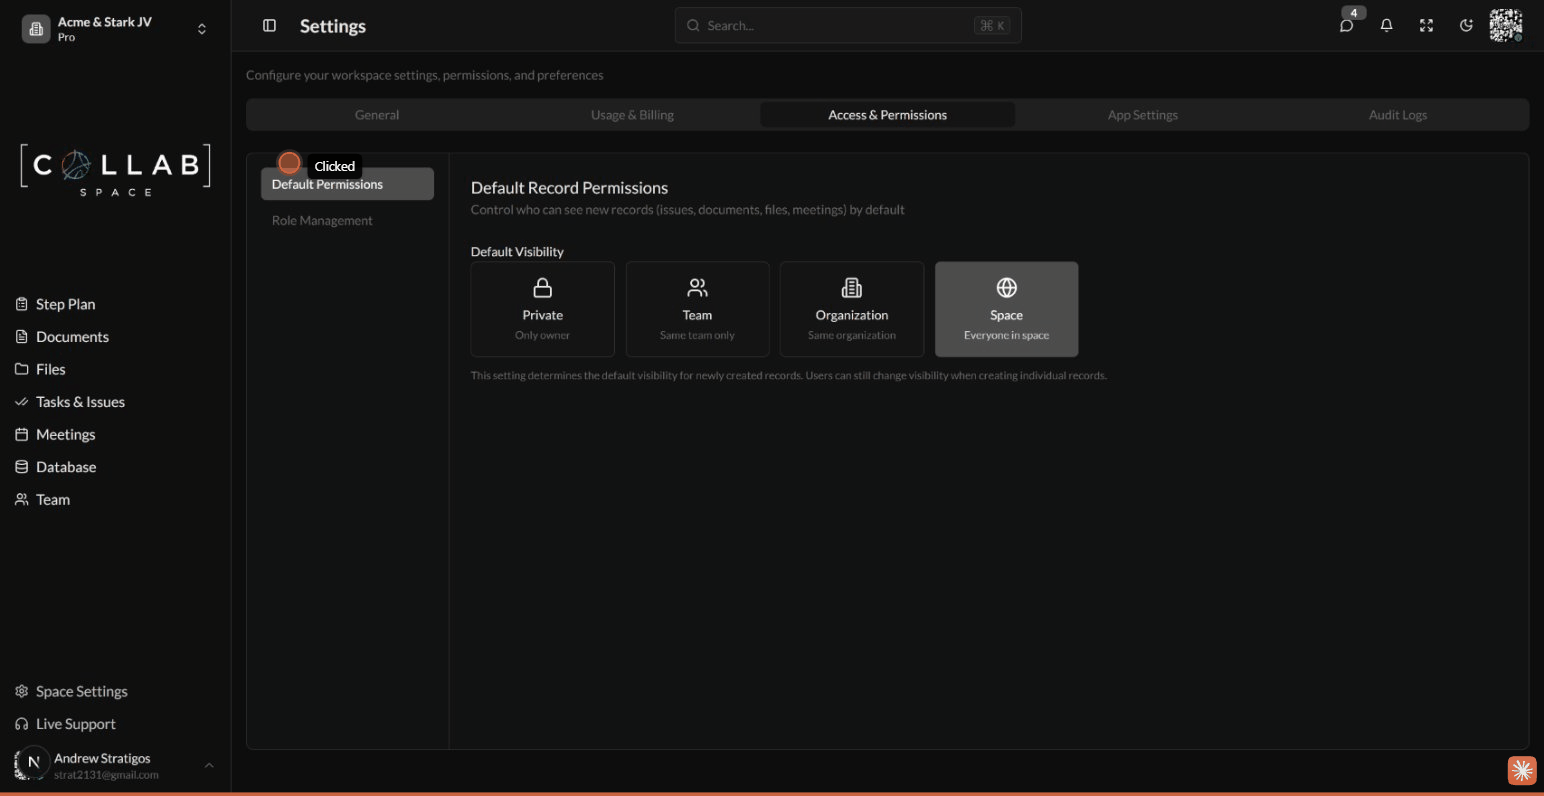Open Tasks & Issues via its checkmark icon
Screen dimensions: 1544x796
[x=22, y=401]
